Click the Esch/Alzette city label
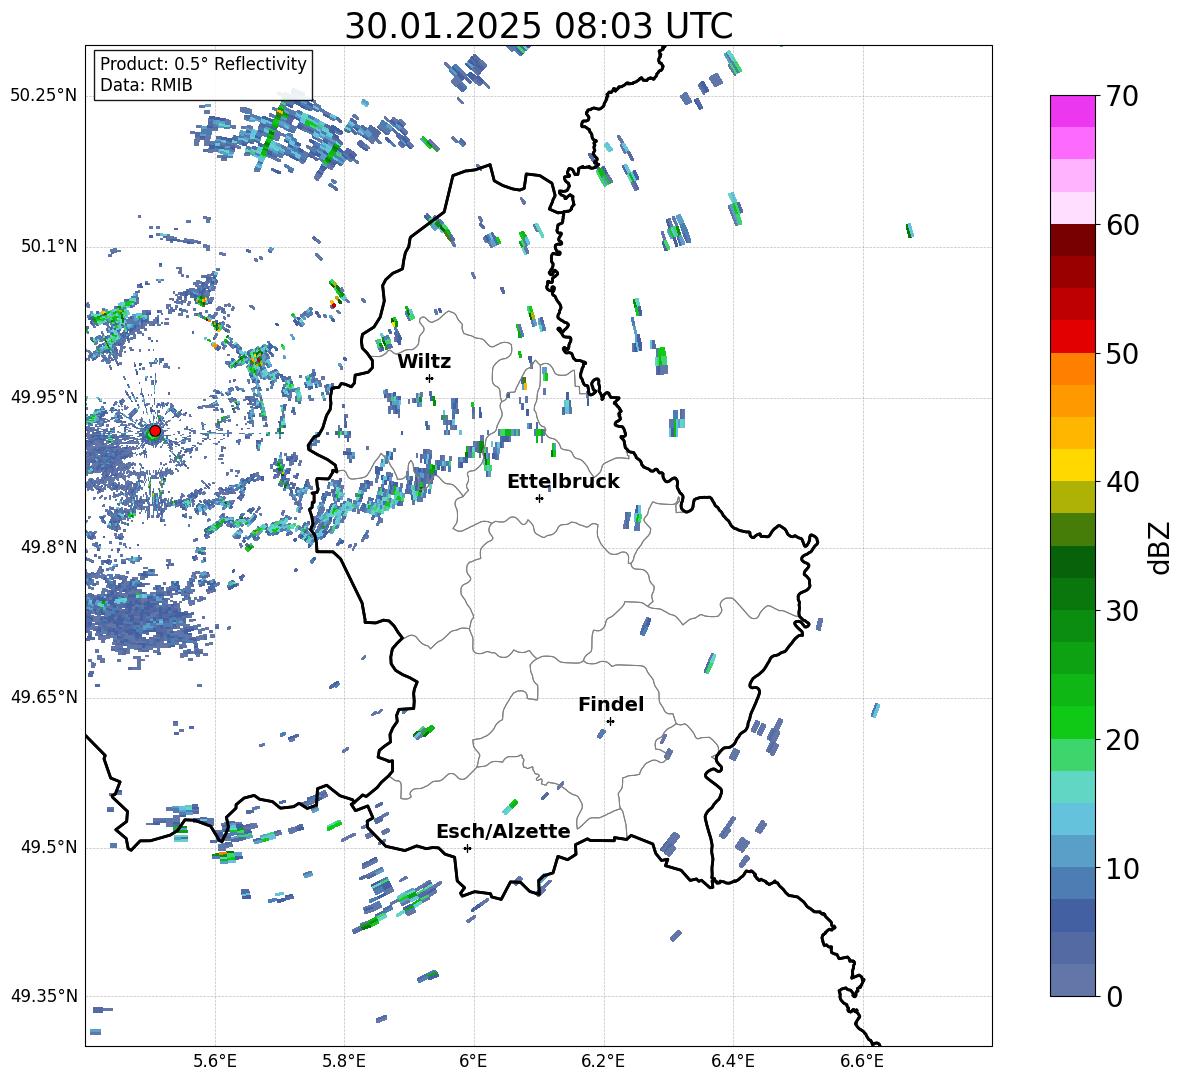The image size is (1184, 1081). point(504,831)
